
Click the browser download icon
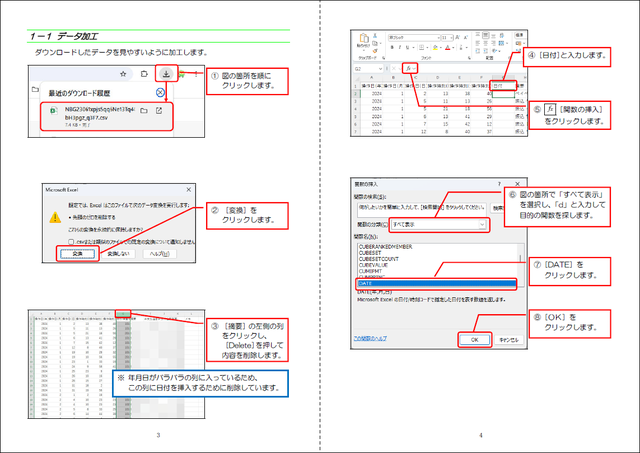click(x=166, y=74)
